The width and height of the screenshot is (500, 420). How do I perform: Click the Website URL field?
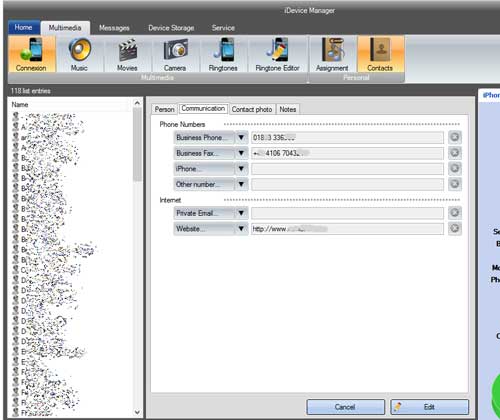(347, 229)
